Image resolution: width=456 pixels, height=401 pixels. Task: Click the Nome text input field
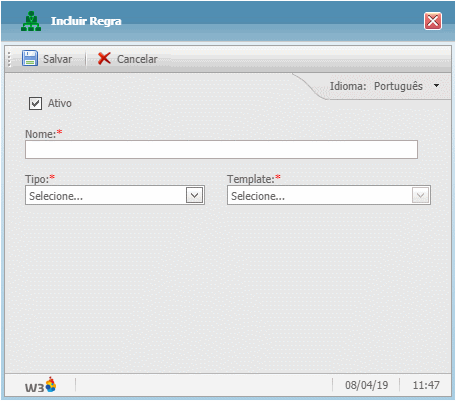[221, 149]
